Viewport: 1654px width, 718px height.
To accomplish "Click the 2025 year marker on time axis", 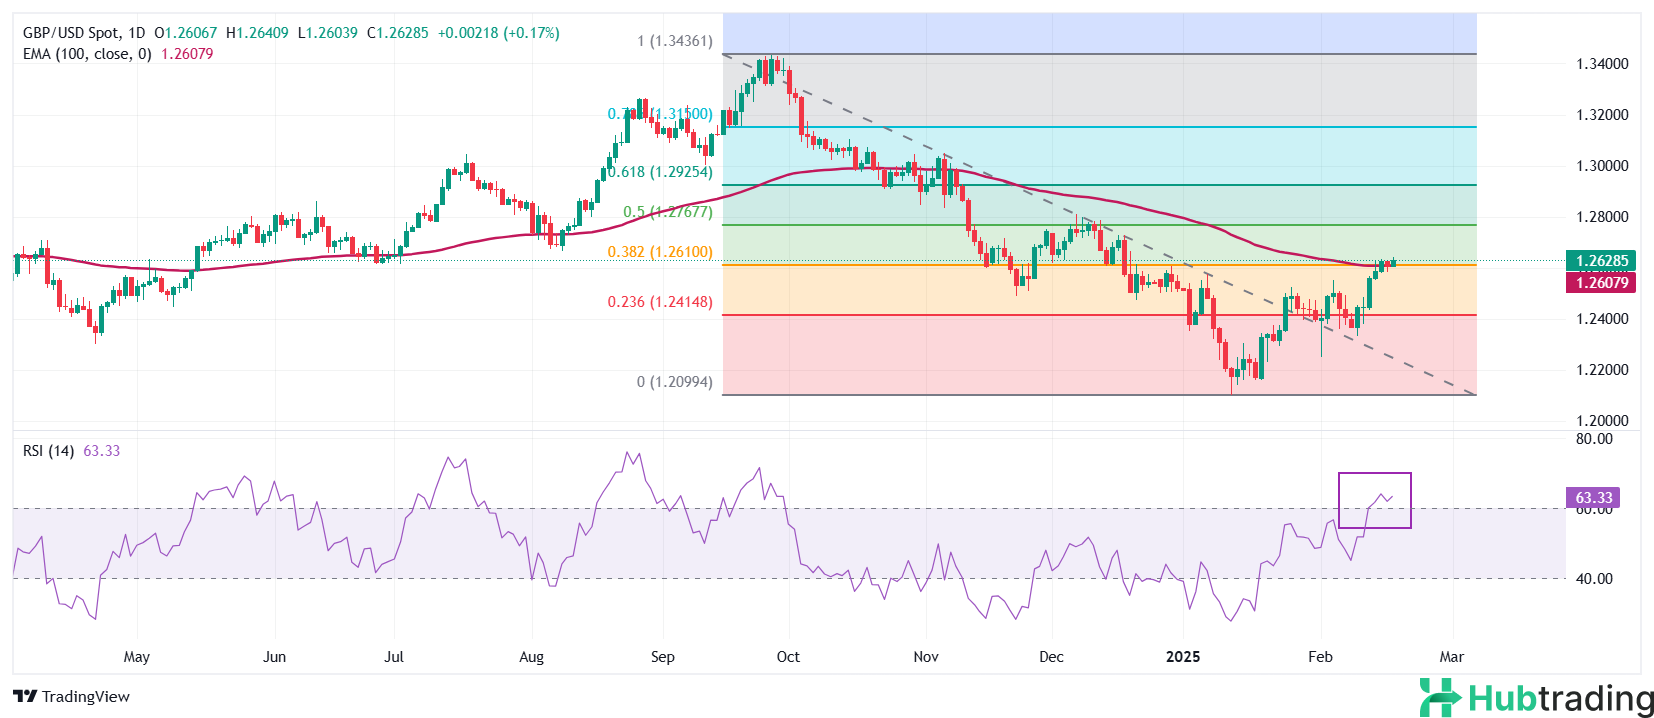I will (x=1183, y=657).
